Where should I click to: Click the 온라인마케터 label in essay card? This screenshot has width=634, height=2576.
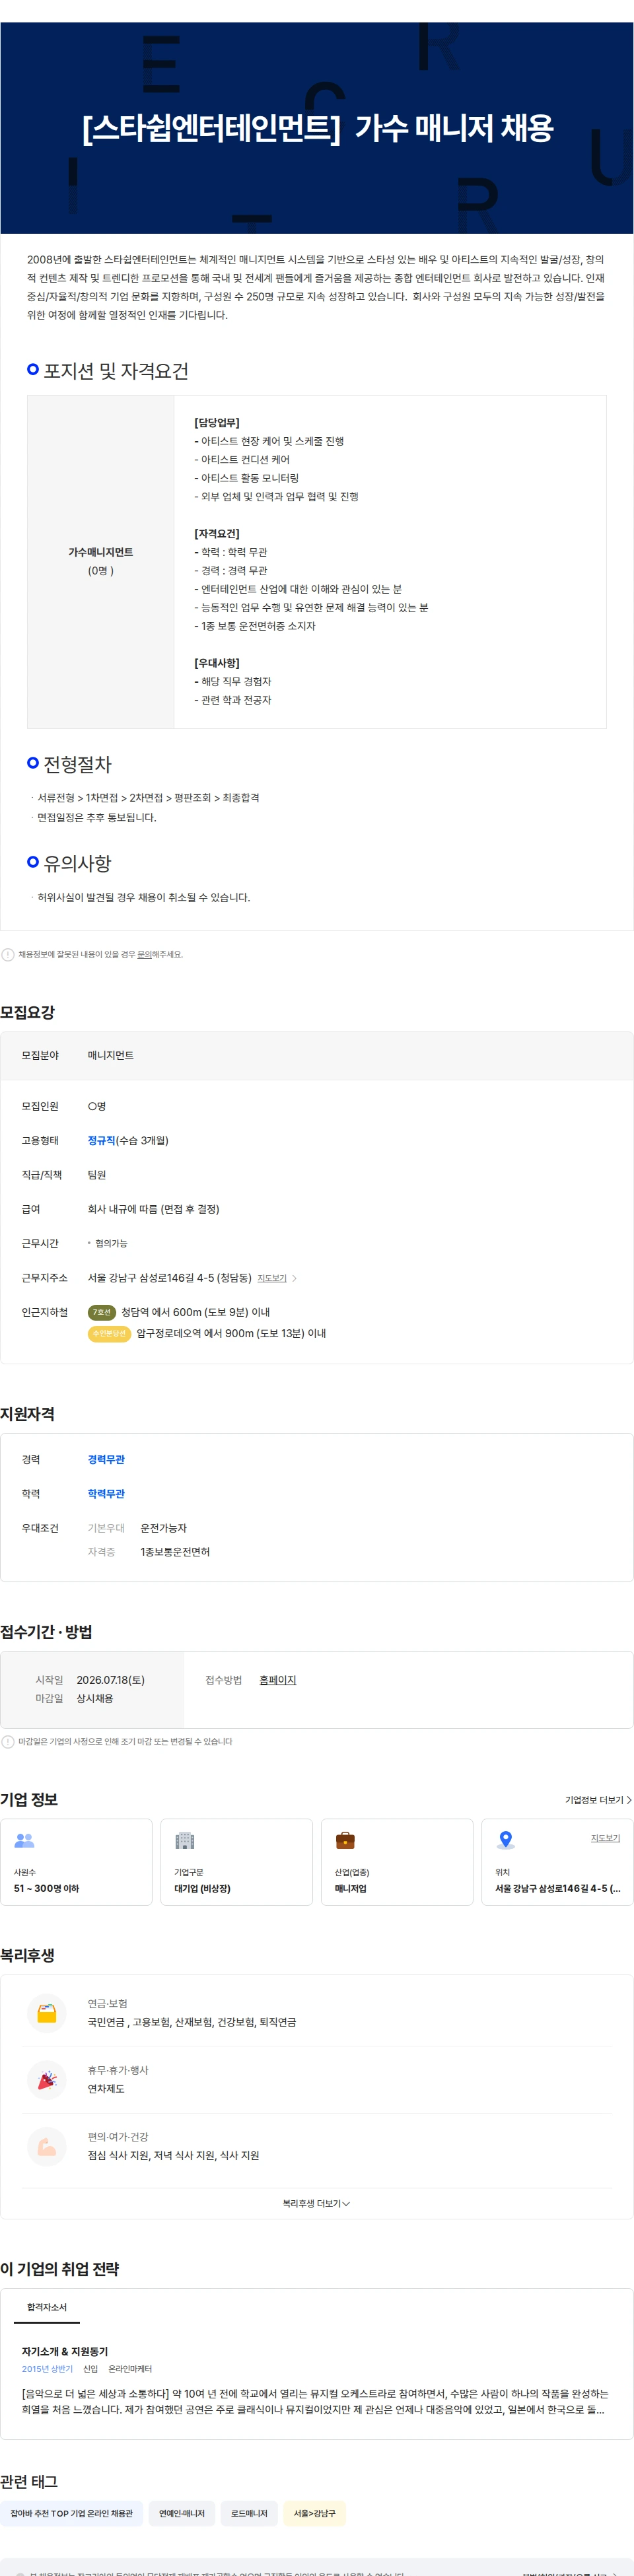point(130,2369)
